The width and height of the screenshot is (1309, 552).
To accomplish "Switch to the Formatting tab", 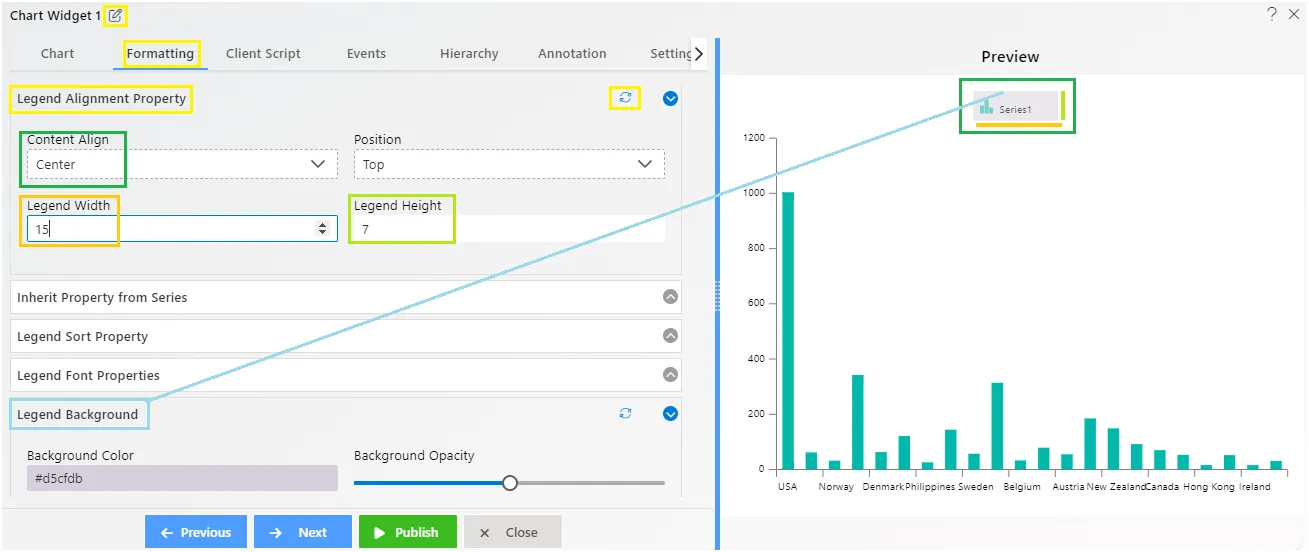I will click(x=160, y=54).
